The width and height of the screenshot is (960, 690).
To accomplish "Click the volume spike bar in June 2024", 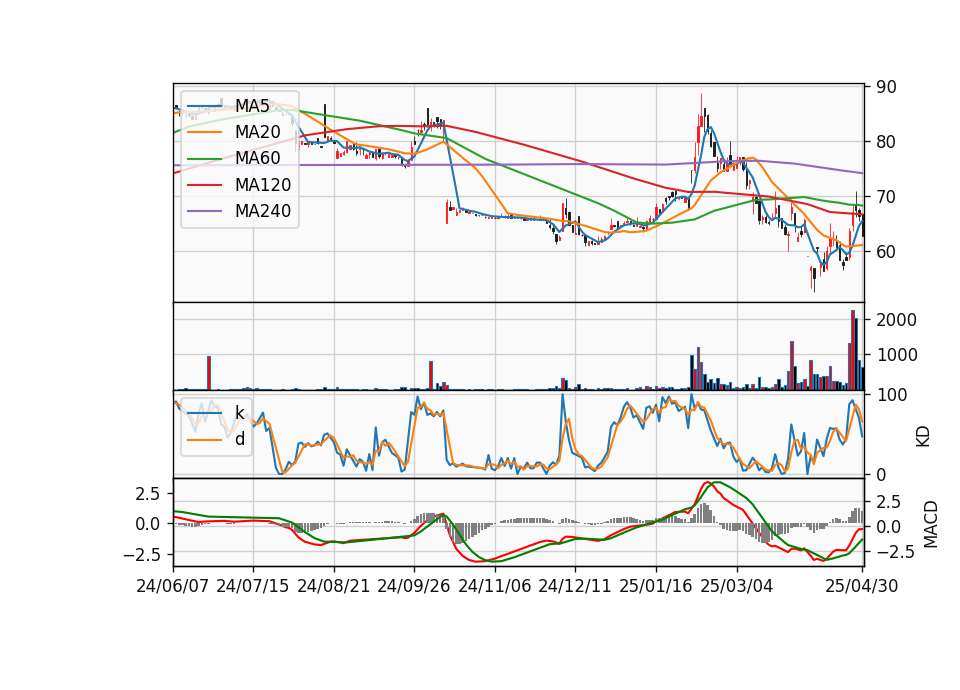I will click(x=209, y=373).
